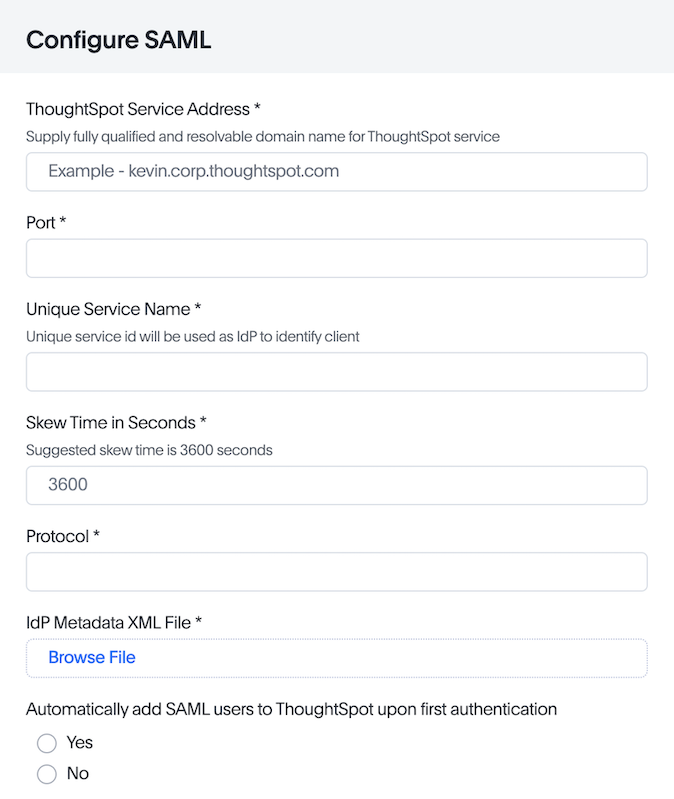674x799 pixels.
Task: Click the 'ThoughtSpot Service Address' field label
Action: coord(143,108)
